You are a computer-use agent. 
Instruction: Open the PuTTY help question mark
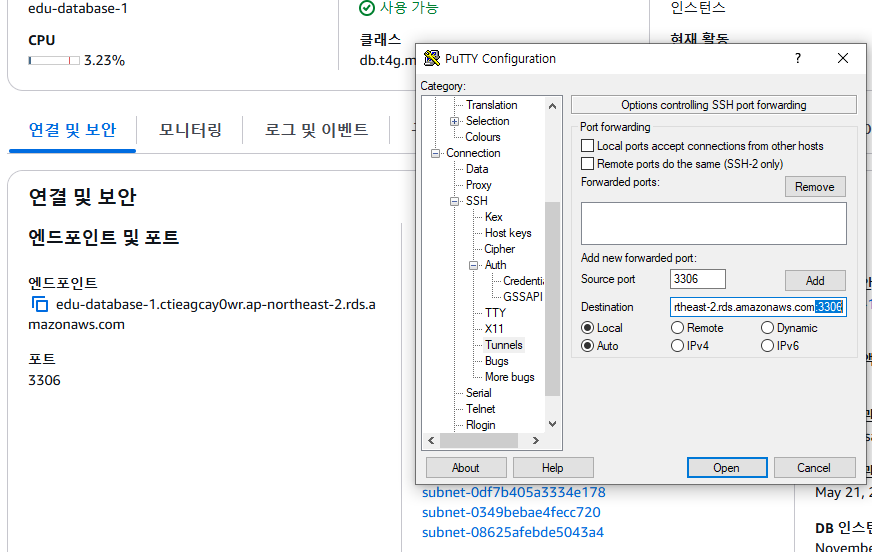[x=798, y=58]
